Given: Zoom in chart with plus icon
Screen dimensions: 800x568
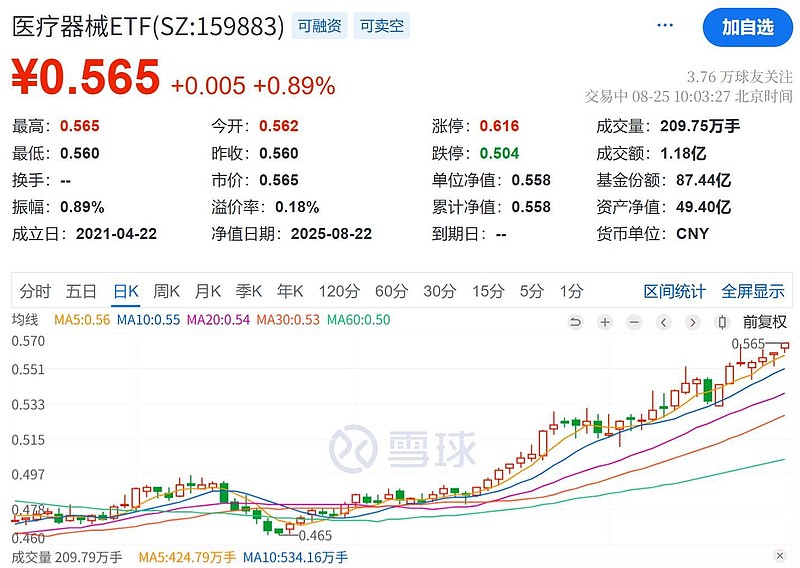Looking at the screenshot, I should pyautogui.click(x=605, y=322).
